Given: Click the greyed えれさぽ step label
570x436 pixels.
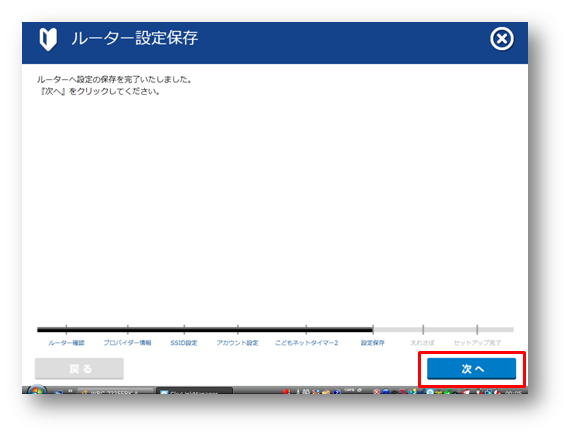Looking at the screenshot, I should [x=422, y=343].
